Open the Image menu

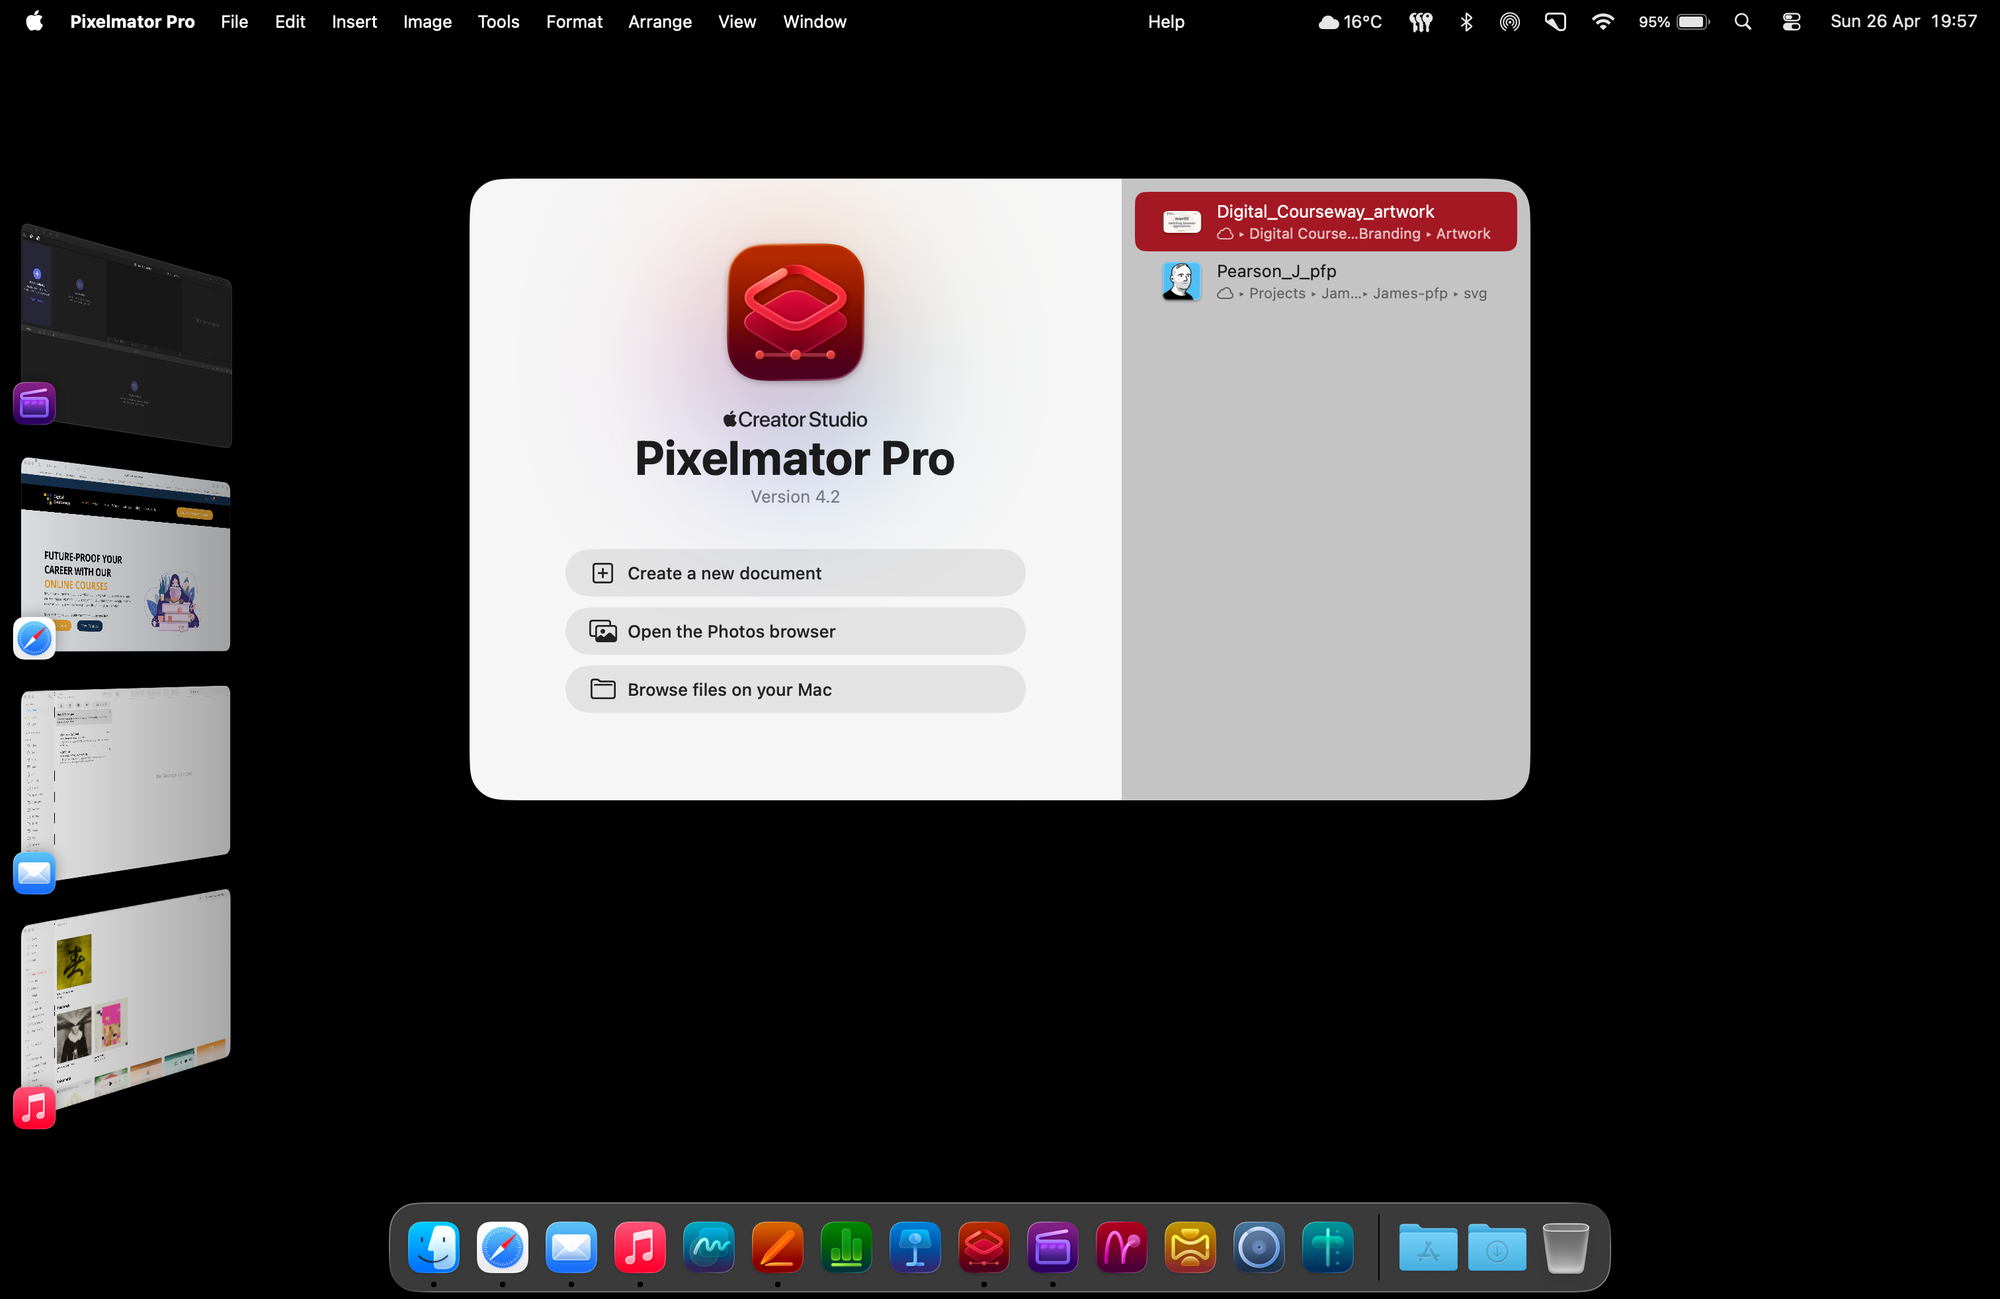tap(427, 21)
